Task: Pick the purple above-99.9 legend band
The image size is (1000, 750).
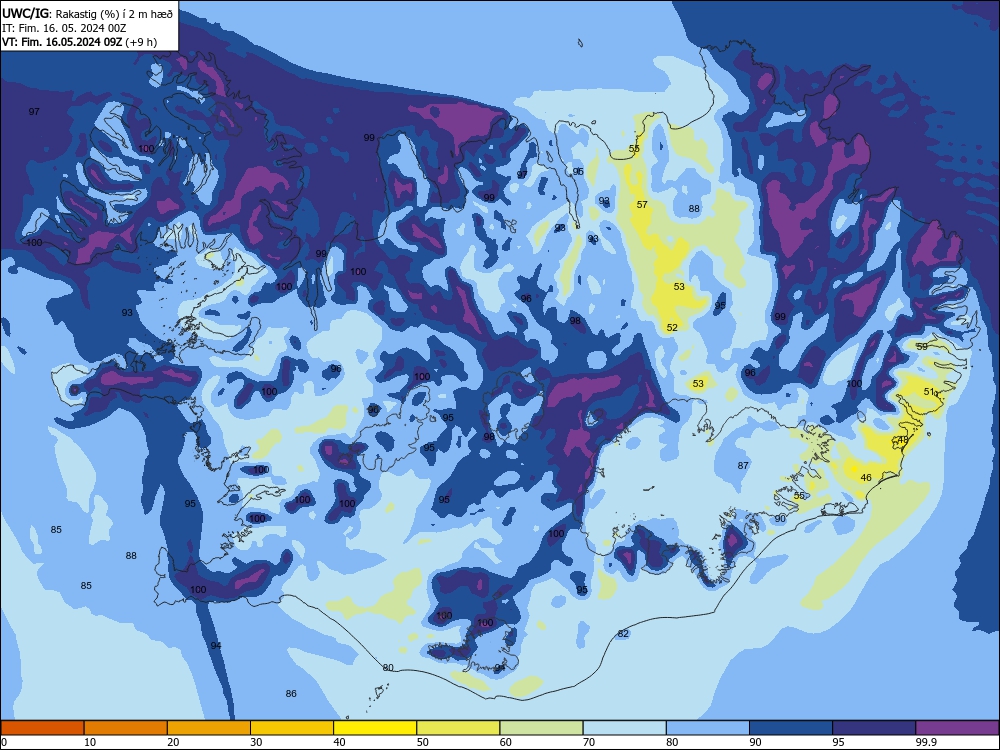Action: click(957, 728)
